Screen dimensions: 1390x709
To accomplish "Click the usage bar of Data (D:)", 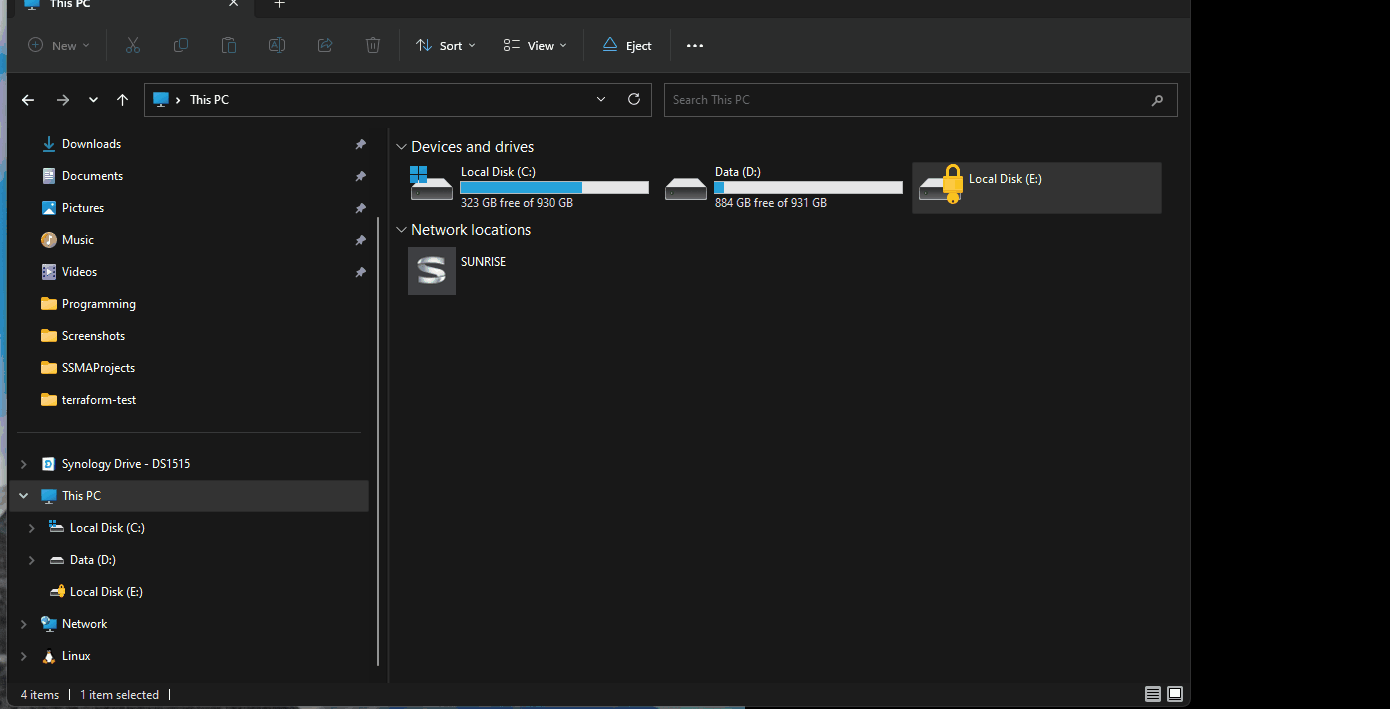I will [807, 187].
